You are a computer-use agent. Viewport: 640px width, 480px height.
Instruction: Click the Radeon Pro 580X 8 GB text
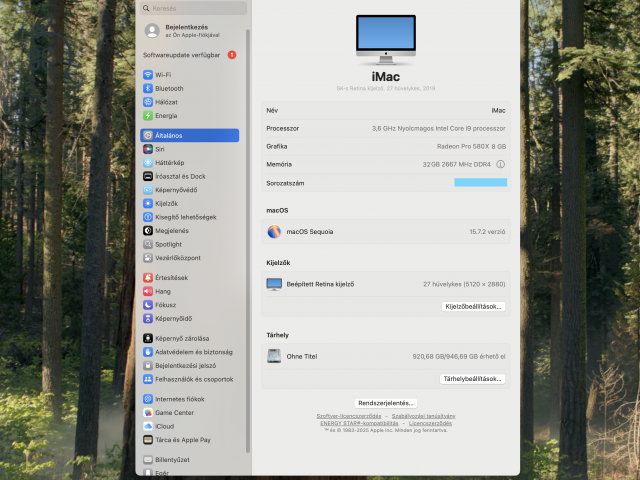471,147
